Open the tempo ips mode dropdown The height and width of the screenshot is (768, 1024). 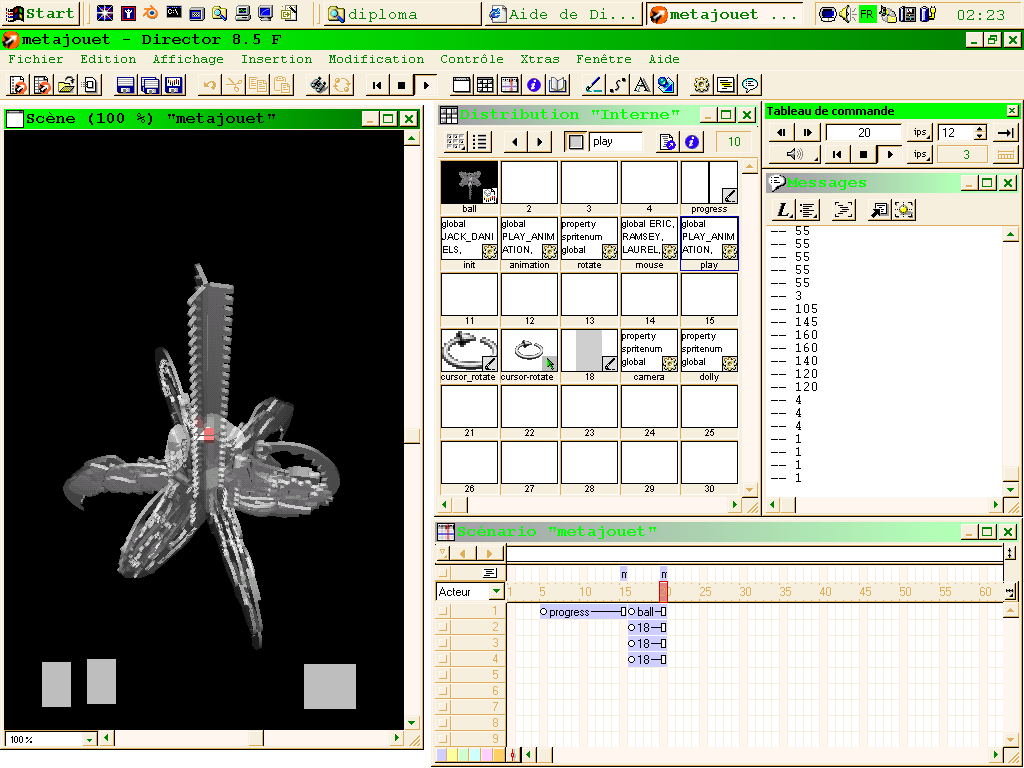pos(919,133)
